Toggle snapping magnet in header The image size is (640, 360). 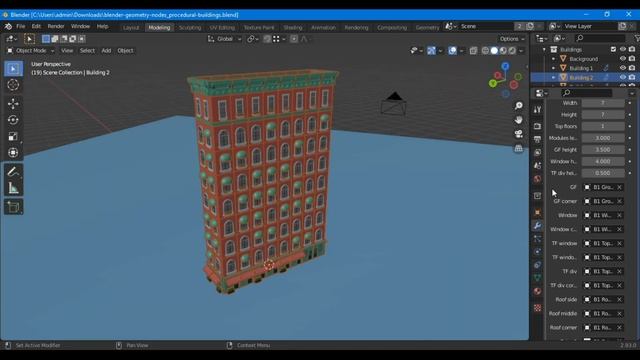pyautogui.click(x=267, y=39)
